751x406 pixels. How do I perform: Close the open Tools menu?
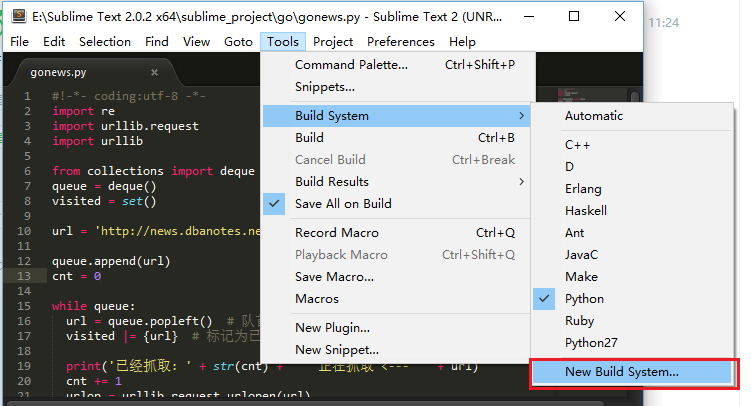point(283,42)
